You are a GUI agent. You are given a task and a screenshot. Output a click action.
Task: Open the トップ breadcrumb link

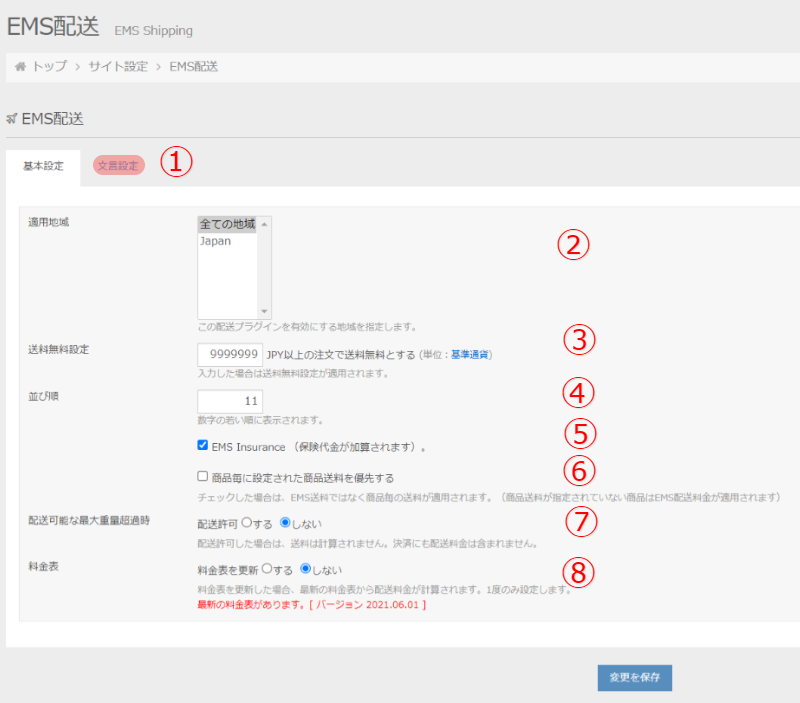click(x=49, y=66)
